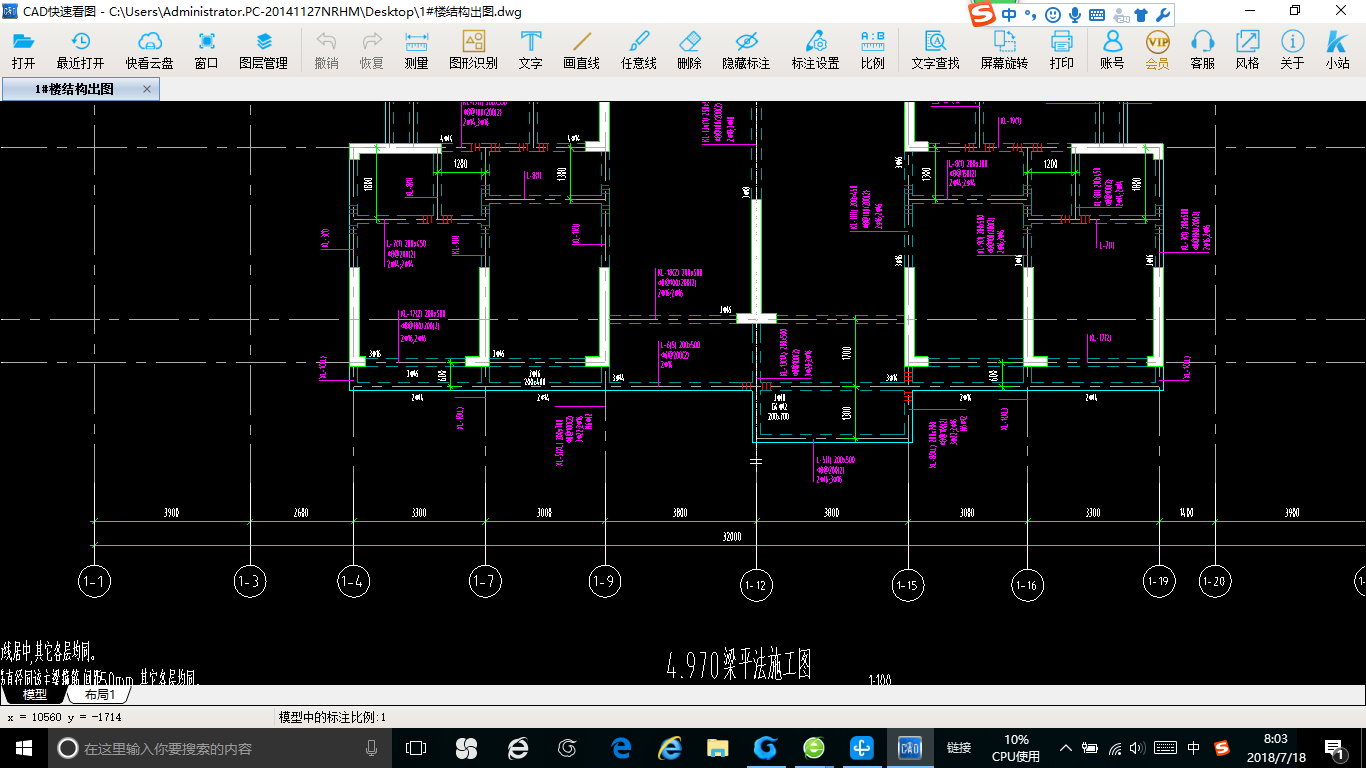Select the 图形识别 shape recognition tool

coord(473,49)
